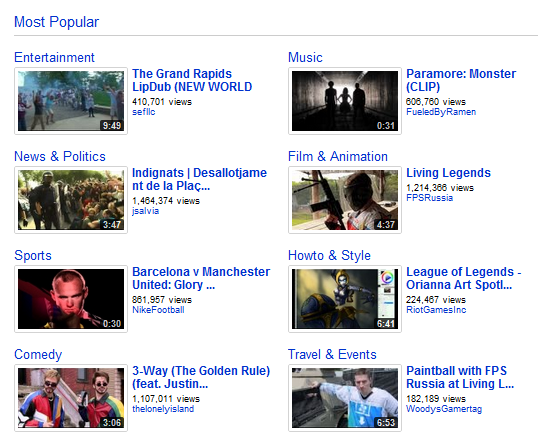Click the 3-Way Golden Rule thumbnail

[71, 398]
